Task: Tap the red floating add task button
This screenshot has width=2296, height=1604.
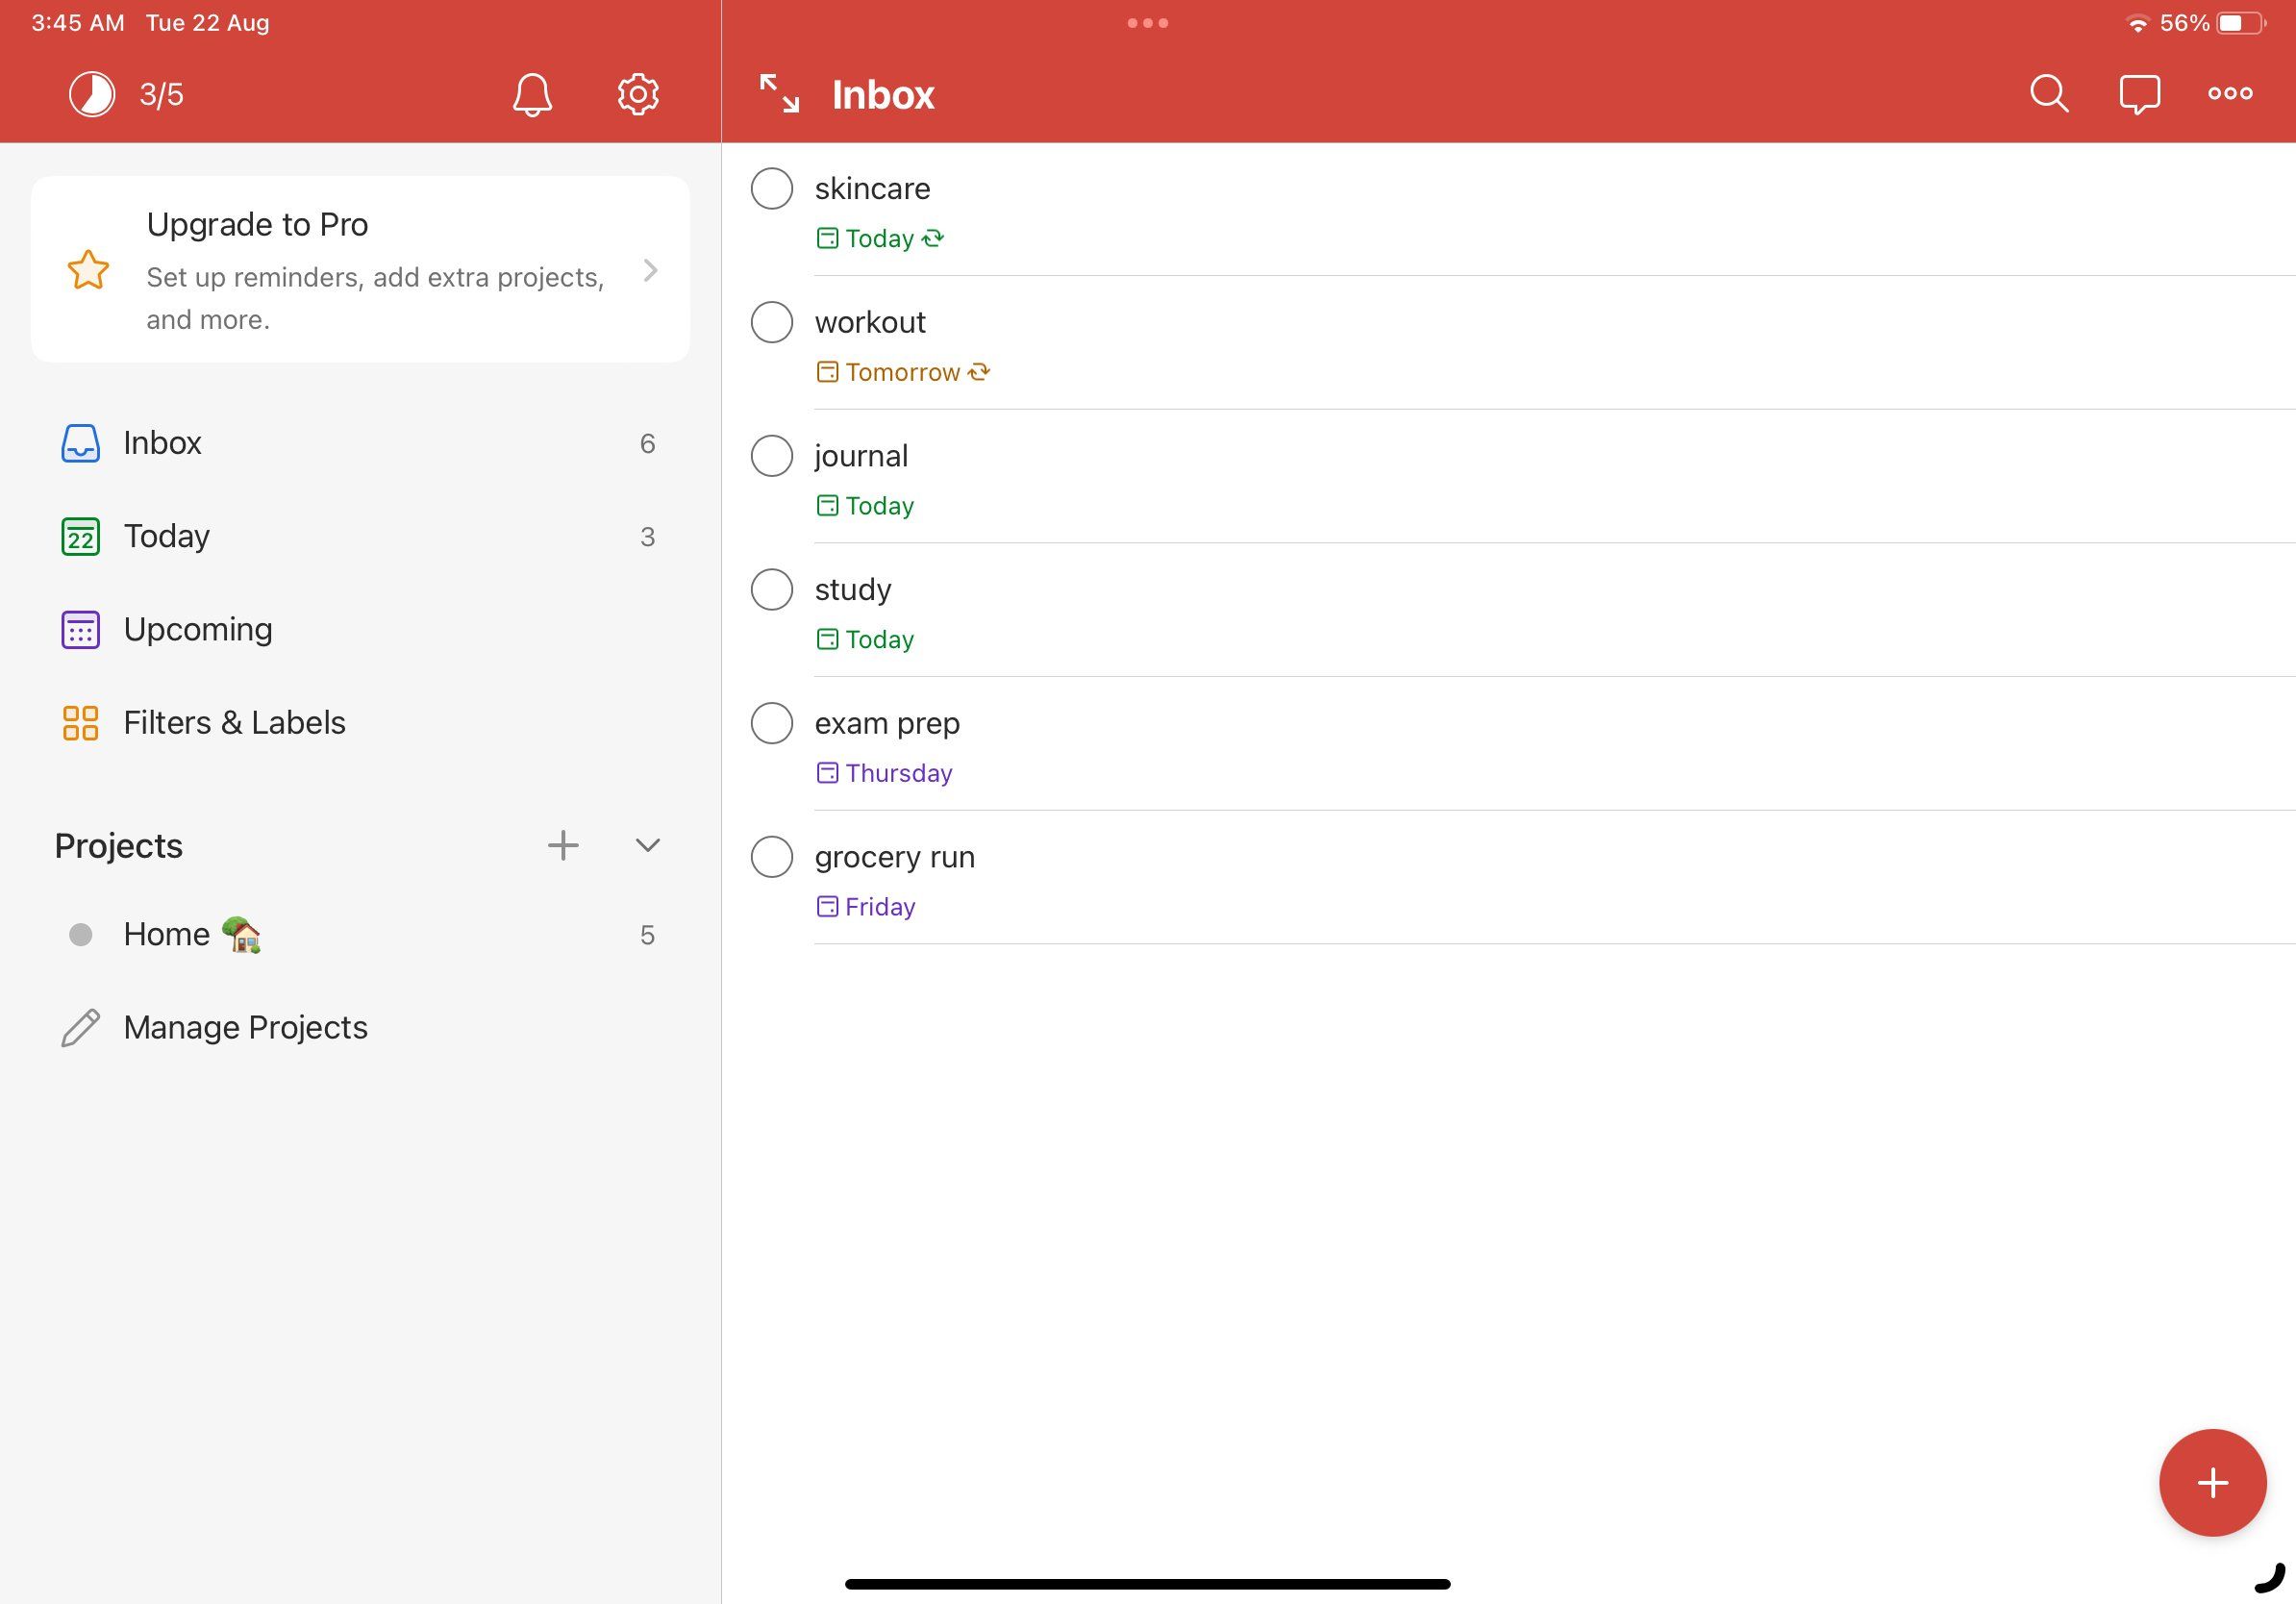Action: tap(2213, 1483)
